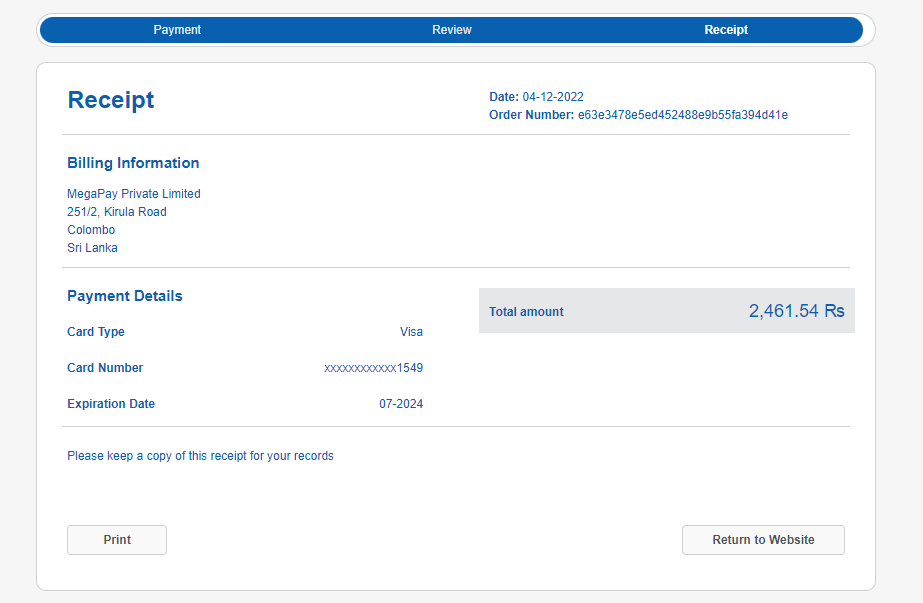Screen dimensions: 923x603
Task: Select the Payment step tab
Action: click(x=177, y=30)
